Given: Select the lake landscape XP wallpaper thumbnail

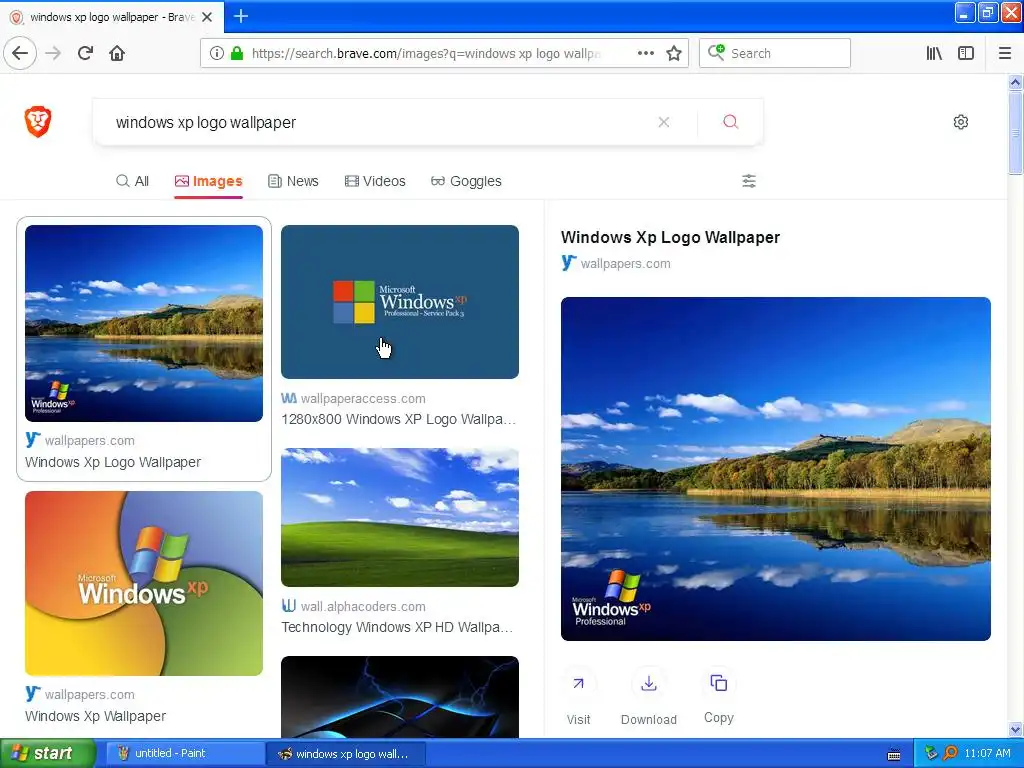Looking at the screenshot, I should [144, 323].
